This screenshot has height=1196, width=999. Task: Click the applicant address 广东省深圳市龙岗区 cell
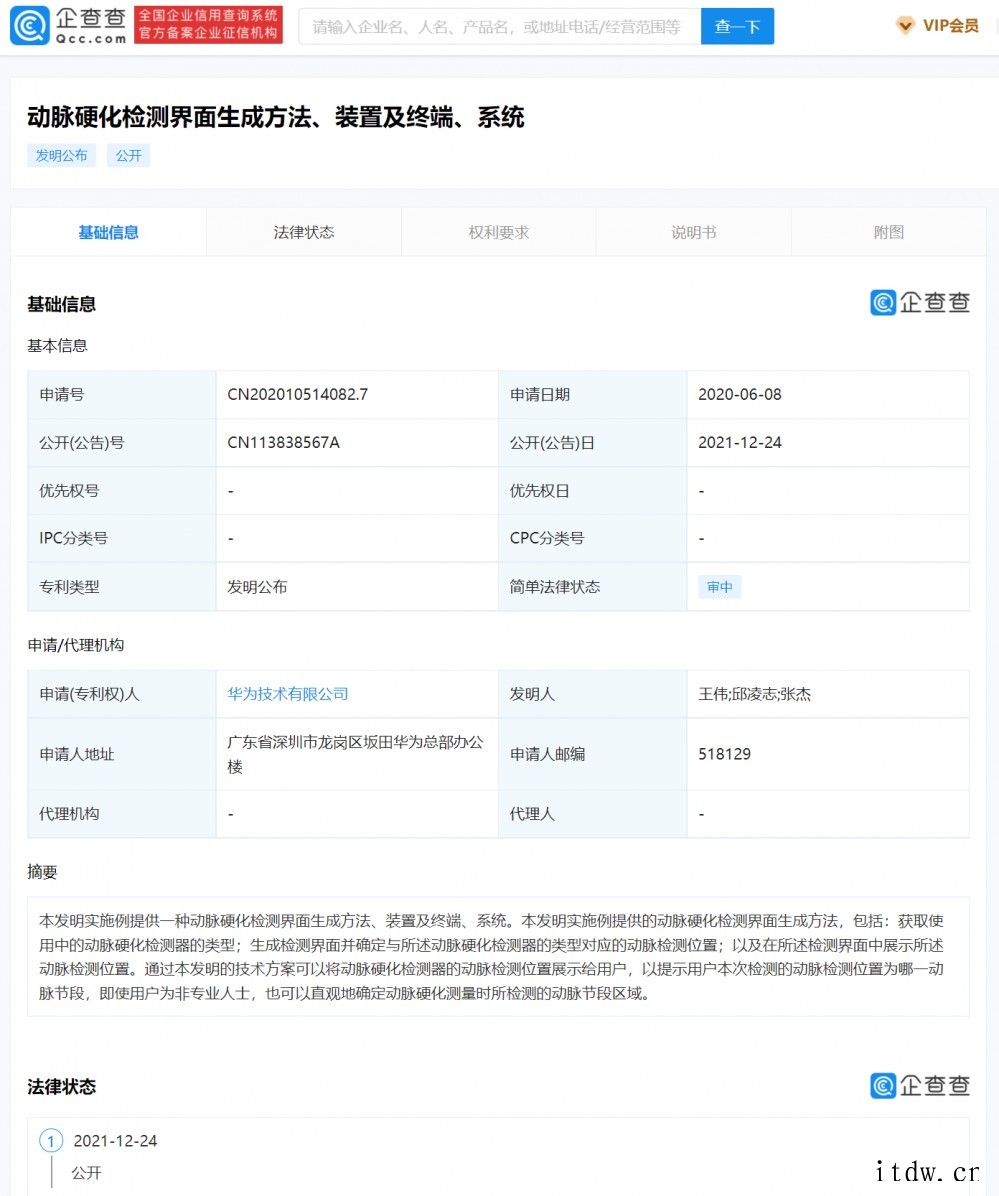click(x=356, y=754)
